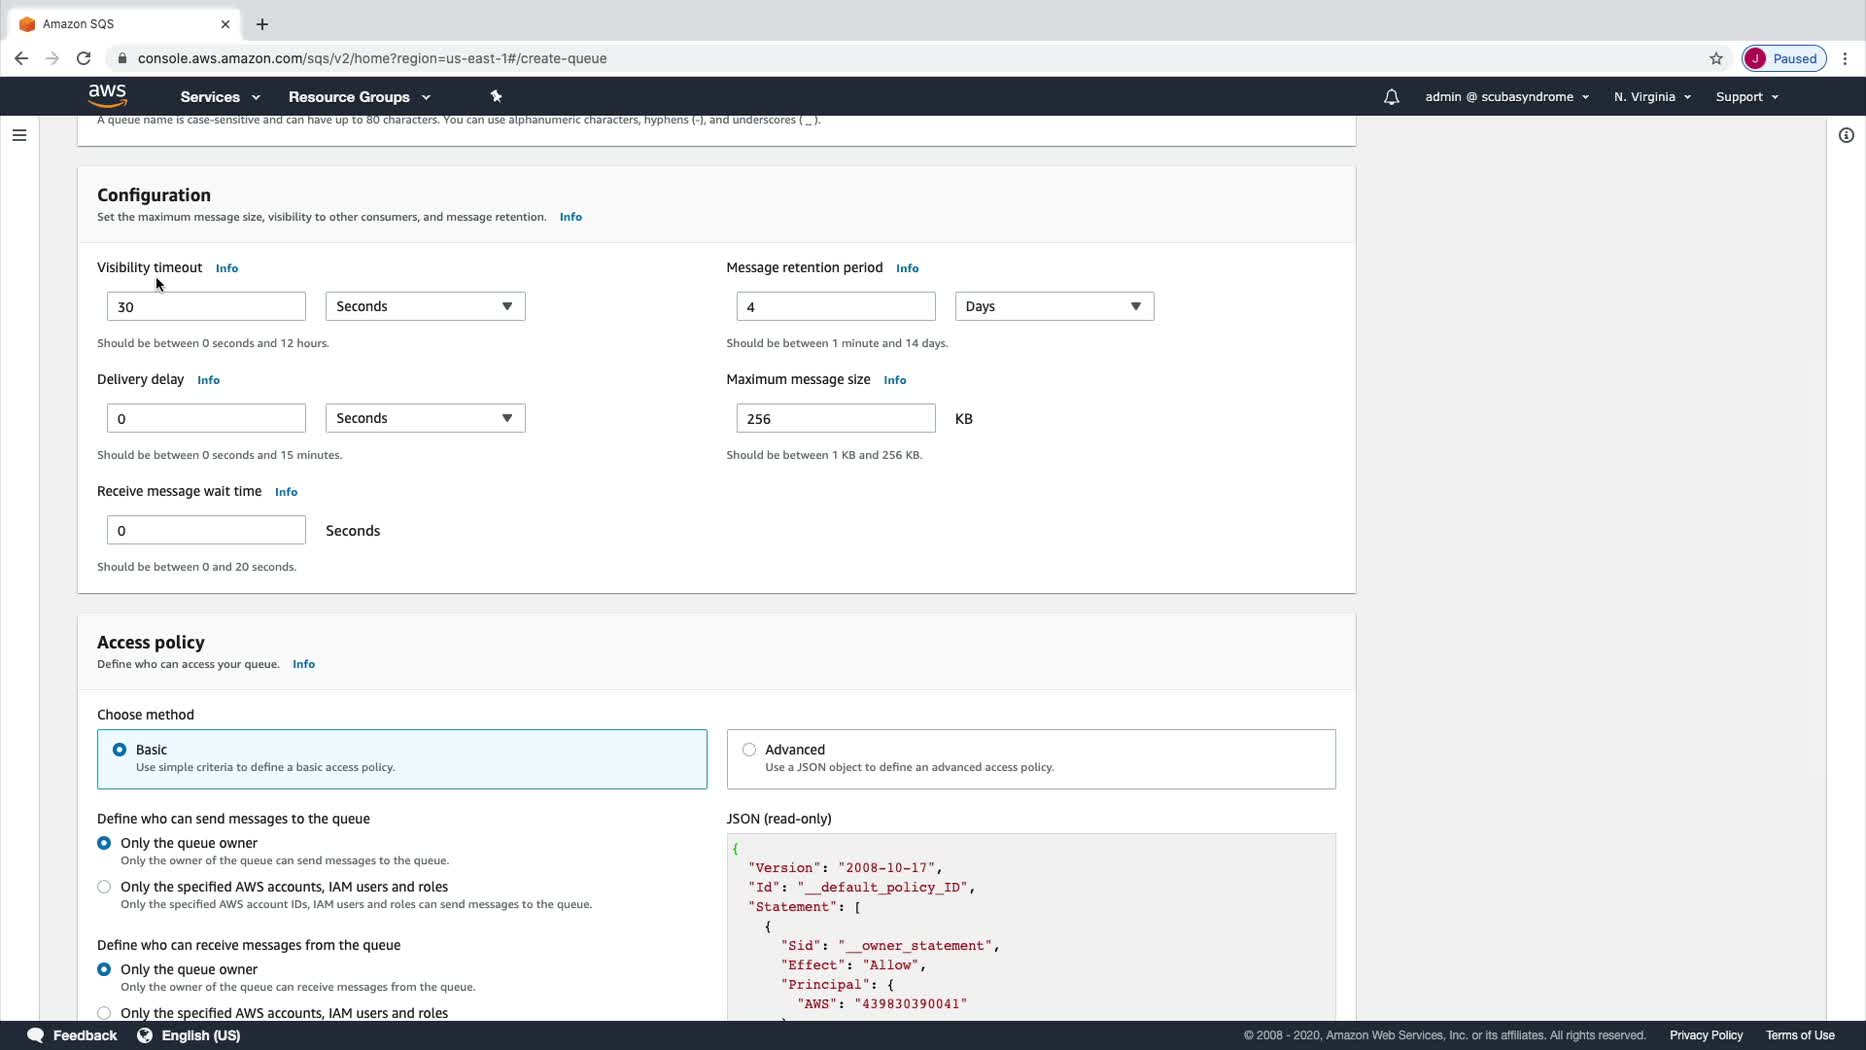The width and height of the screenshot is (1866, 1050).
Task: Open the Resource Groups menu
Action: (359, 97)
